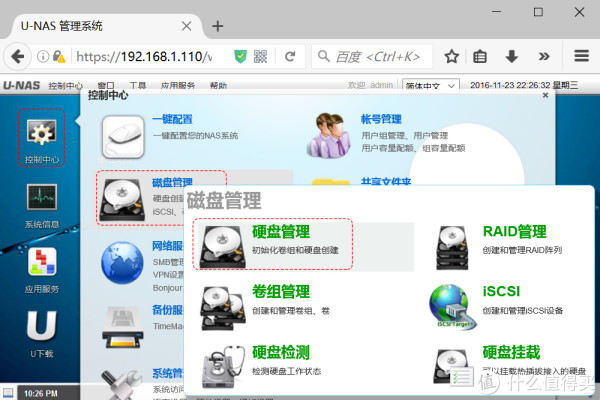Click the site info icon in address bar

[43, 57]
